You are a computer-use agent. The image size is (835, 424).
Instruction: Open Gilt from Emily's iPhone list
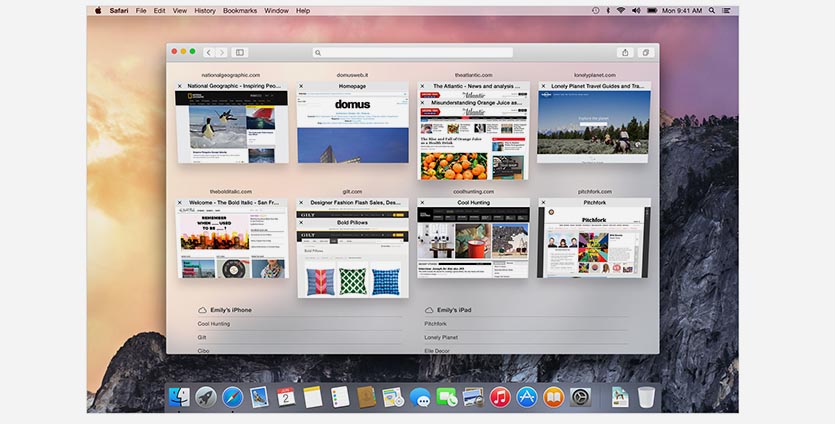pos(202,338)
